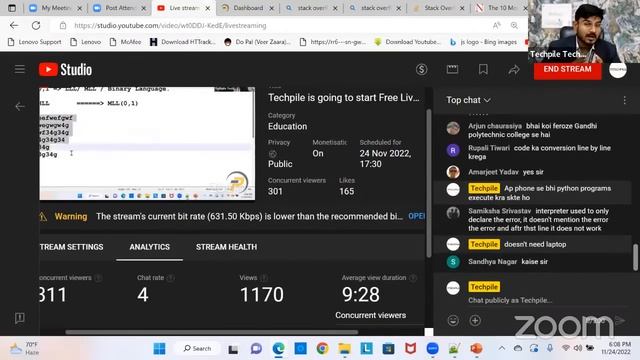Click the Average view duration info icon
Screen dimensions: 640x360
(x=413, y=278)
